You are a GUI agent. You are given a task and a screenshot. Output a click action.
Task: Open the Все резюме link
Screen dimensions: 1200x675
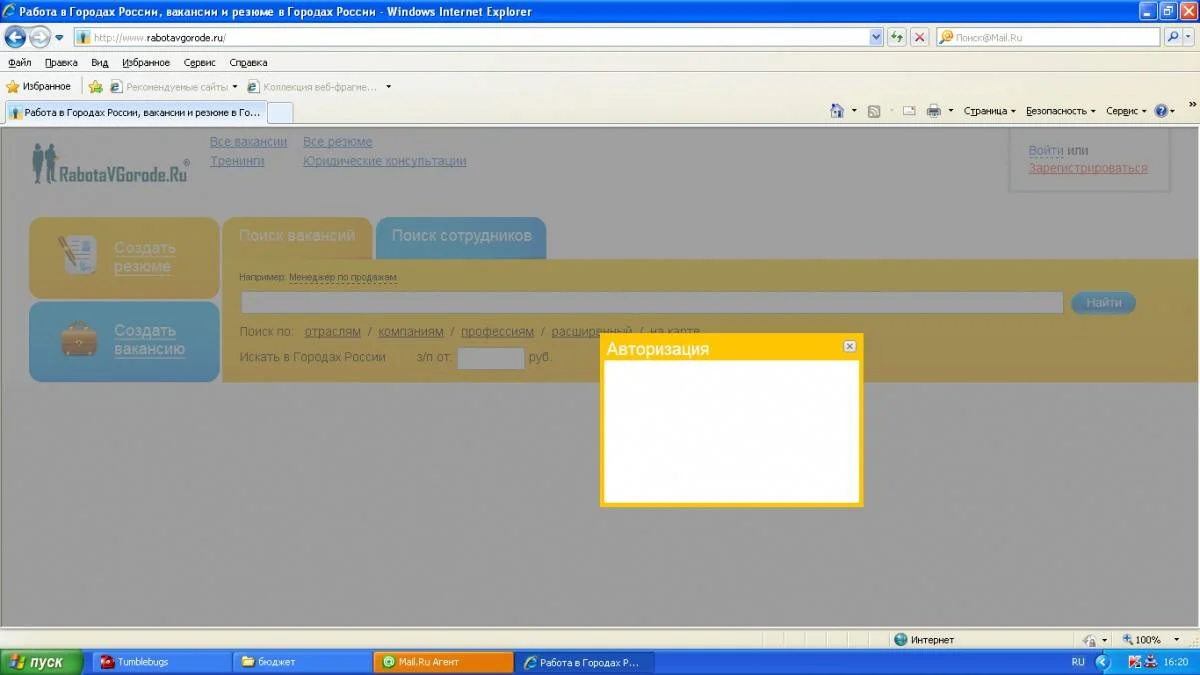337,142
